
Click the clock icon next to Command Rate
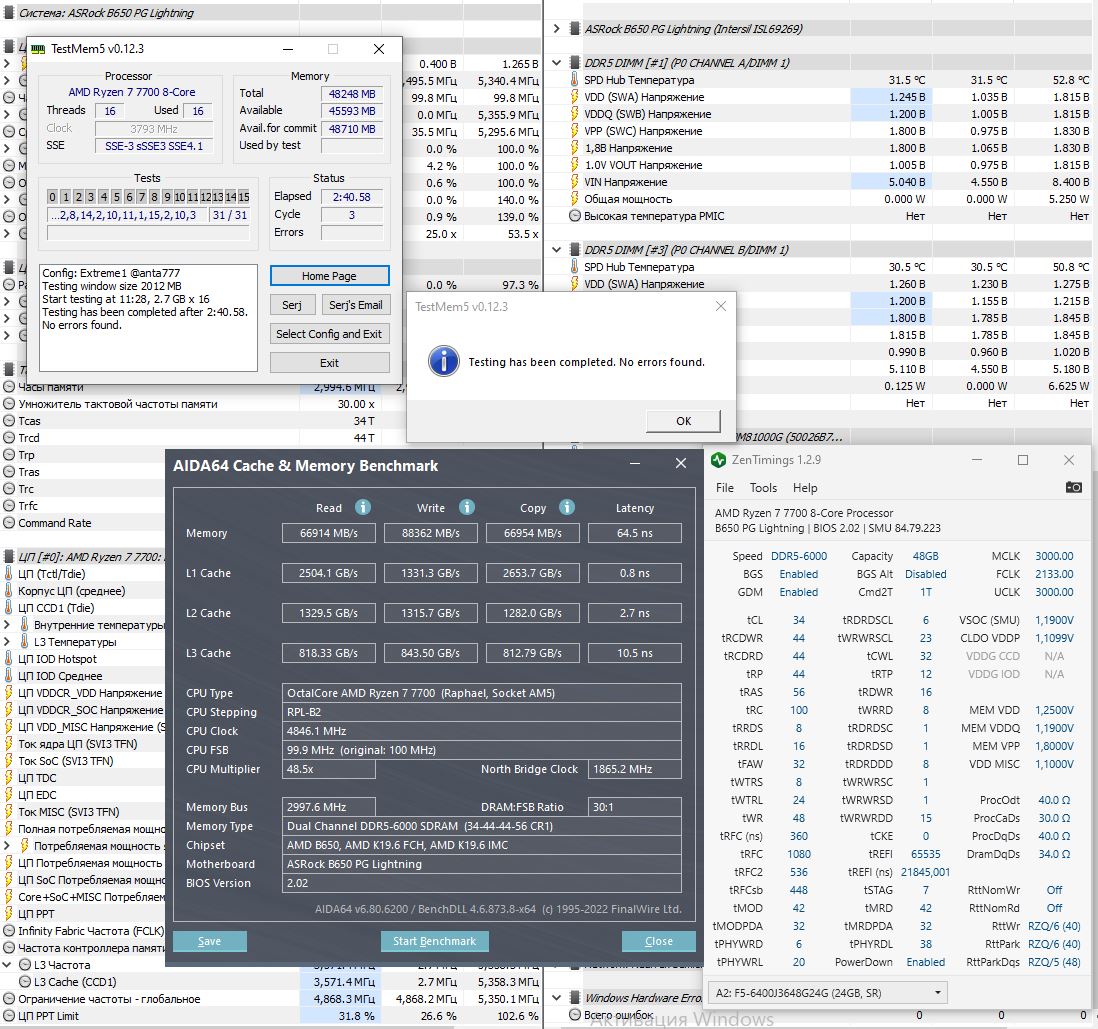[9, 523]
